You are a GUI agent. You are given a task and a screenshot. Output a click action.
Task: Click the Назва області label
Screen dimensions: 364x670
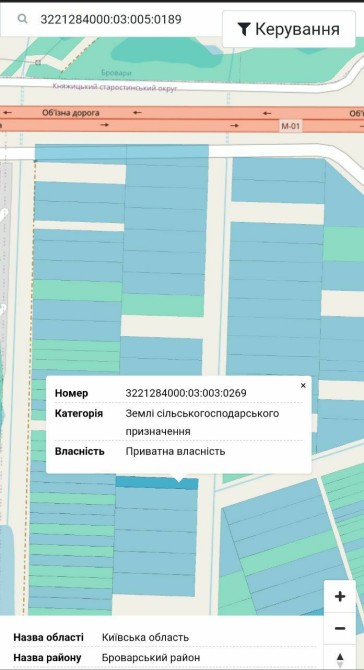48,638
